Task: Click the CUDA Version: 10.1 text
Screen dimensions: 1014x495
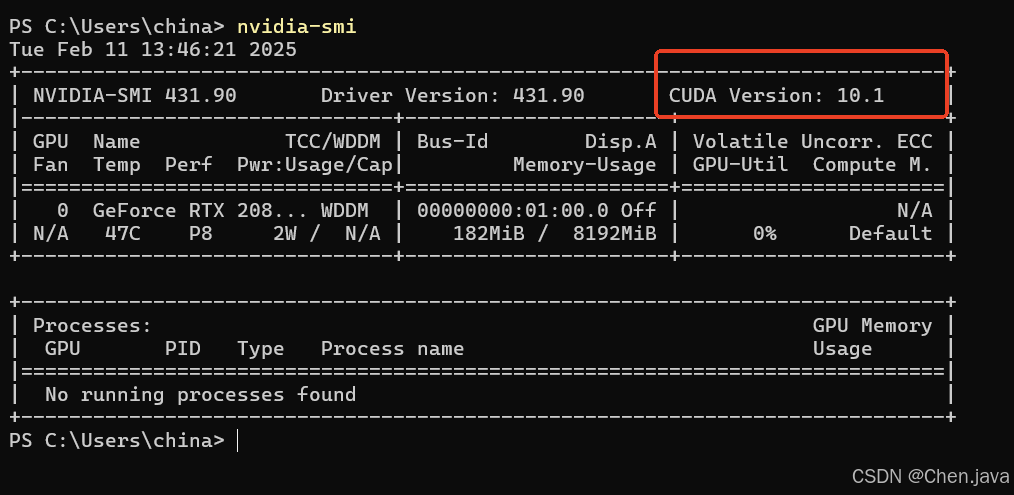Action: [x=776, y=96]
